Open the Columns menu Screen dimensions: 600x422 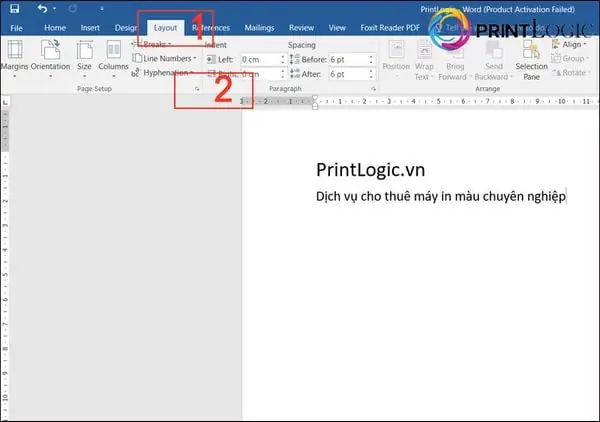[x=113, y=58]
